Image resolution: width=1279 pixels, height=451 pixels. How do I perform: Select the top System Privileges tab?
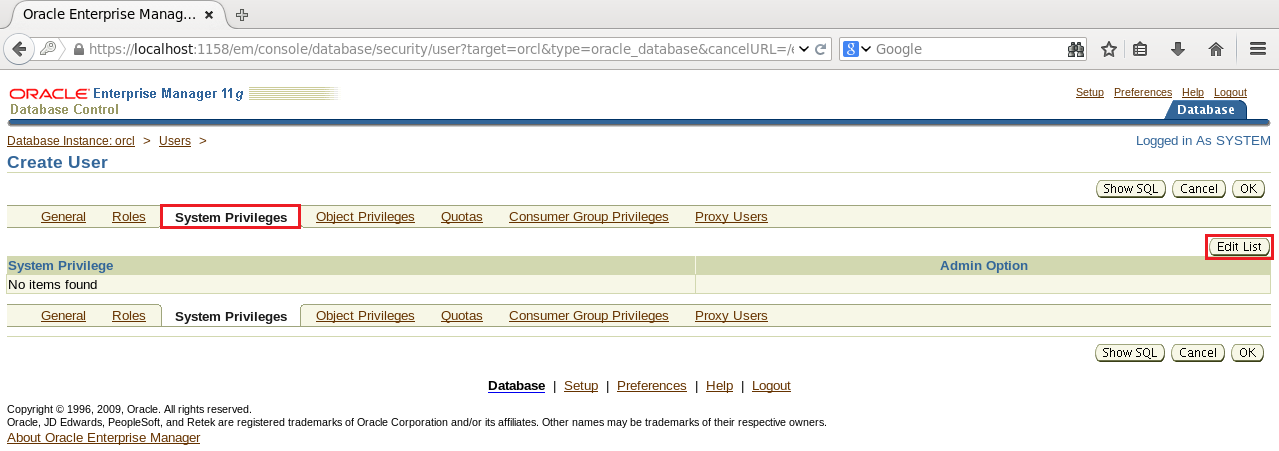coord(231,217)
